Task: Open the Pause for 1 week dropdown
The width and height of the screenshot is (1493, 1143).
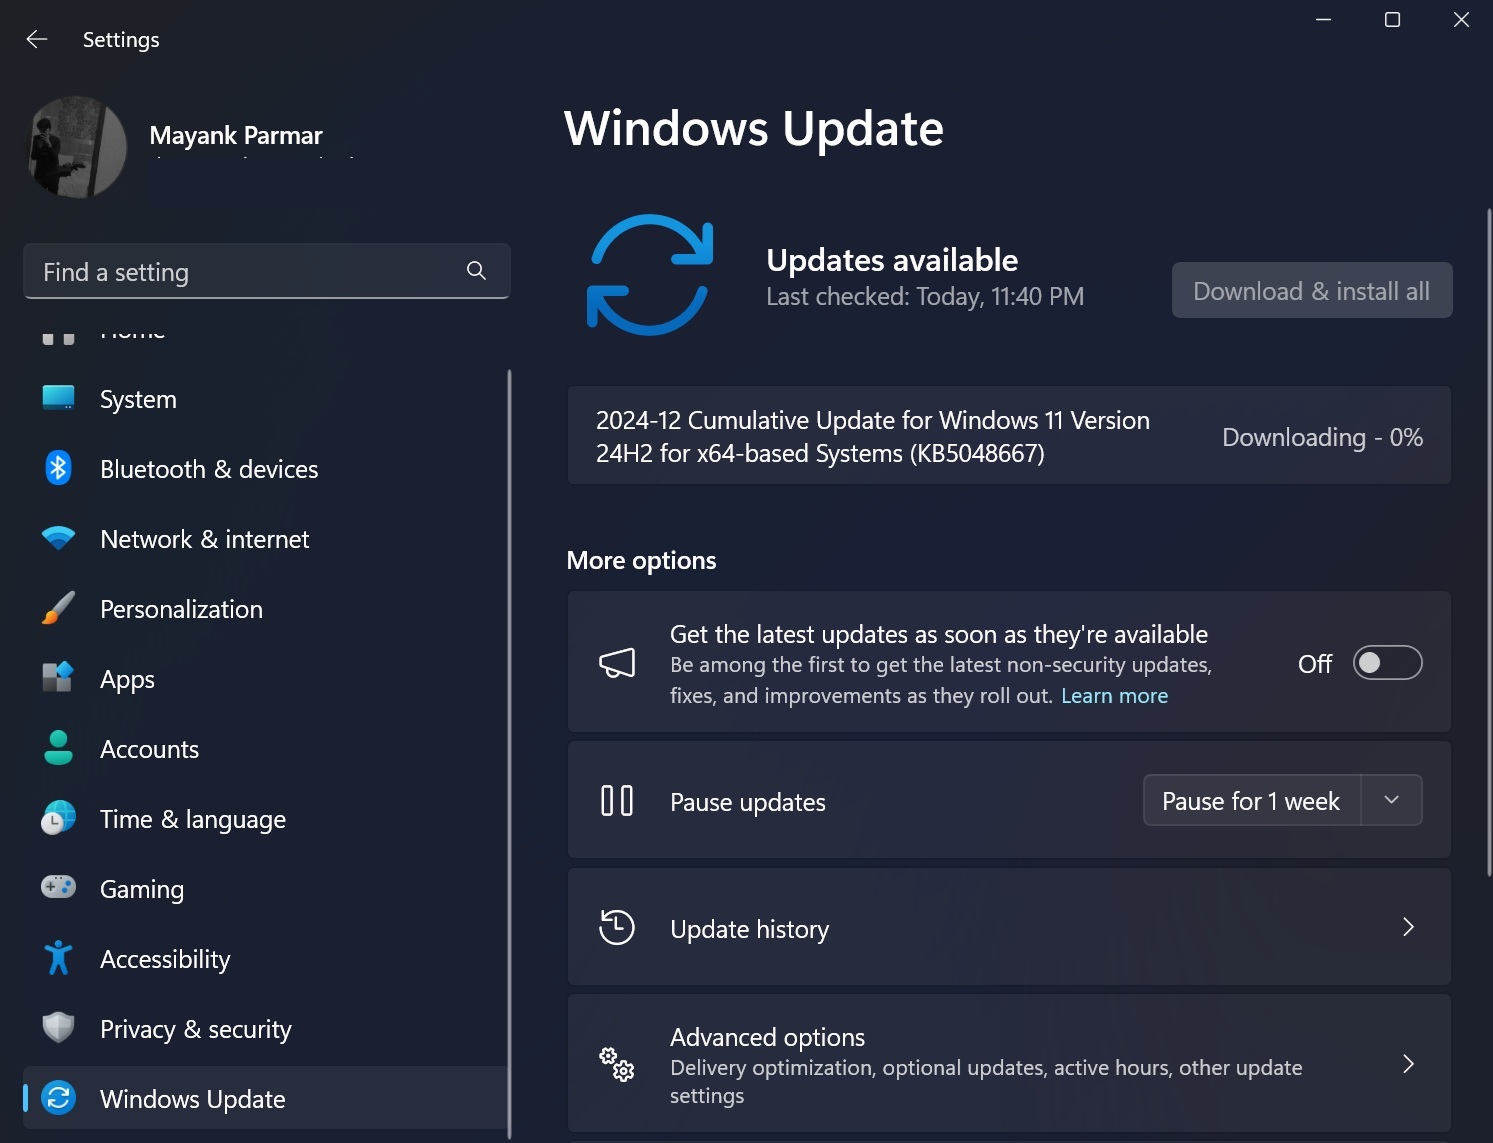Action: click(1391, 800)
